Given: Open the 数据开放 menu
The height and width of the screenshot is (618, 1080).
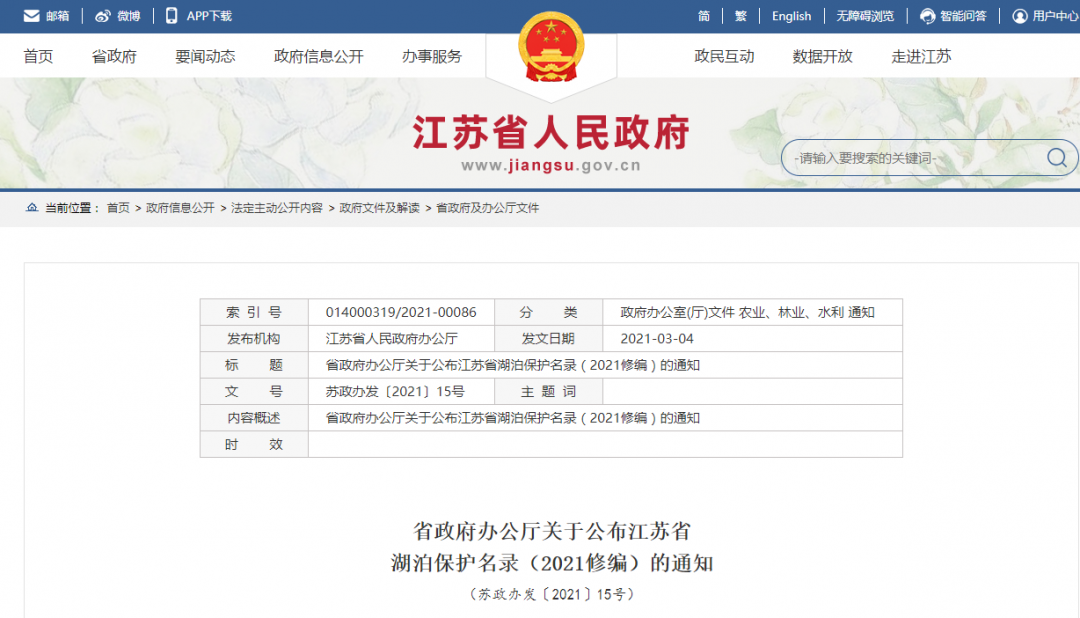Looking at the screenshot, I should click(x=822, y=57).
